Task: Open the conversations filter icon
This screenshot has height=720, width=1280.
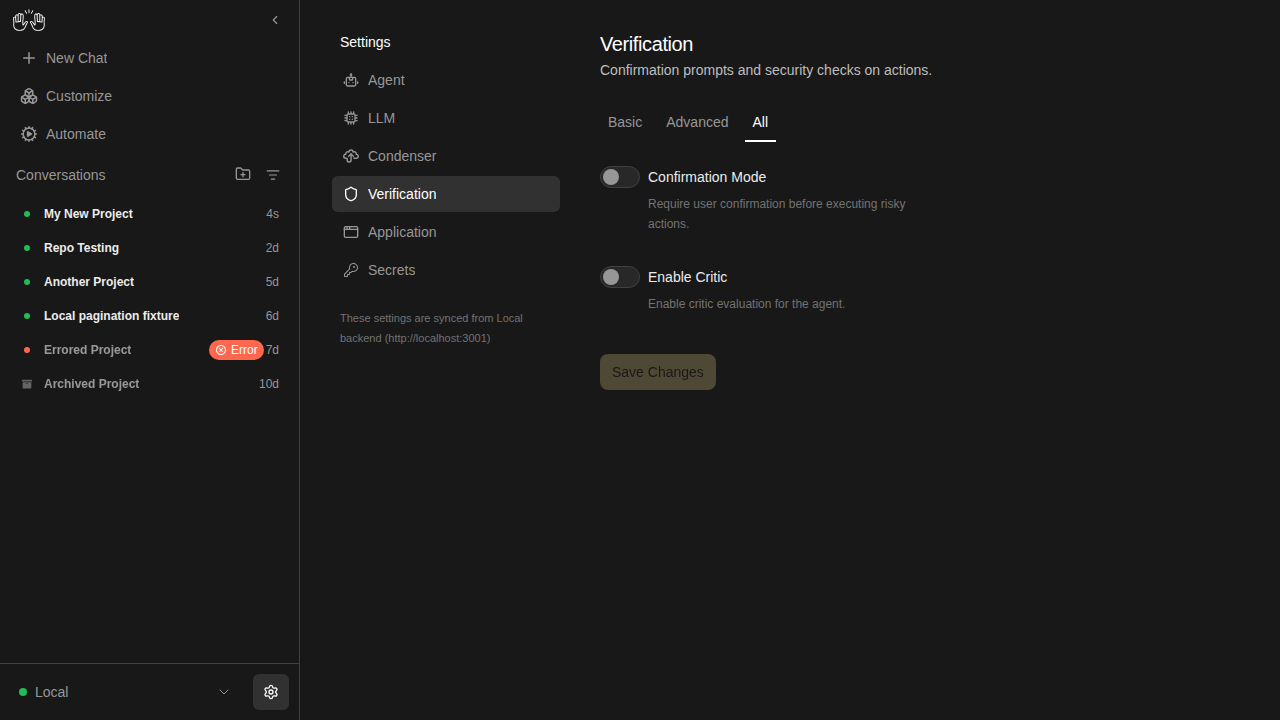Action: (x=273, y=175)
